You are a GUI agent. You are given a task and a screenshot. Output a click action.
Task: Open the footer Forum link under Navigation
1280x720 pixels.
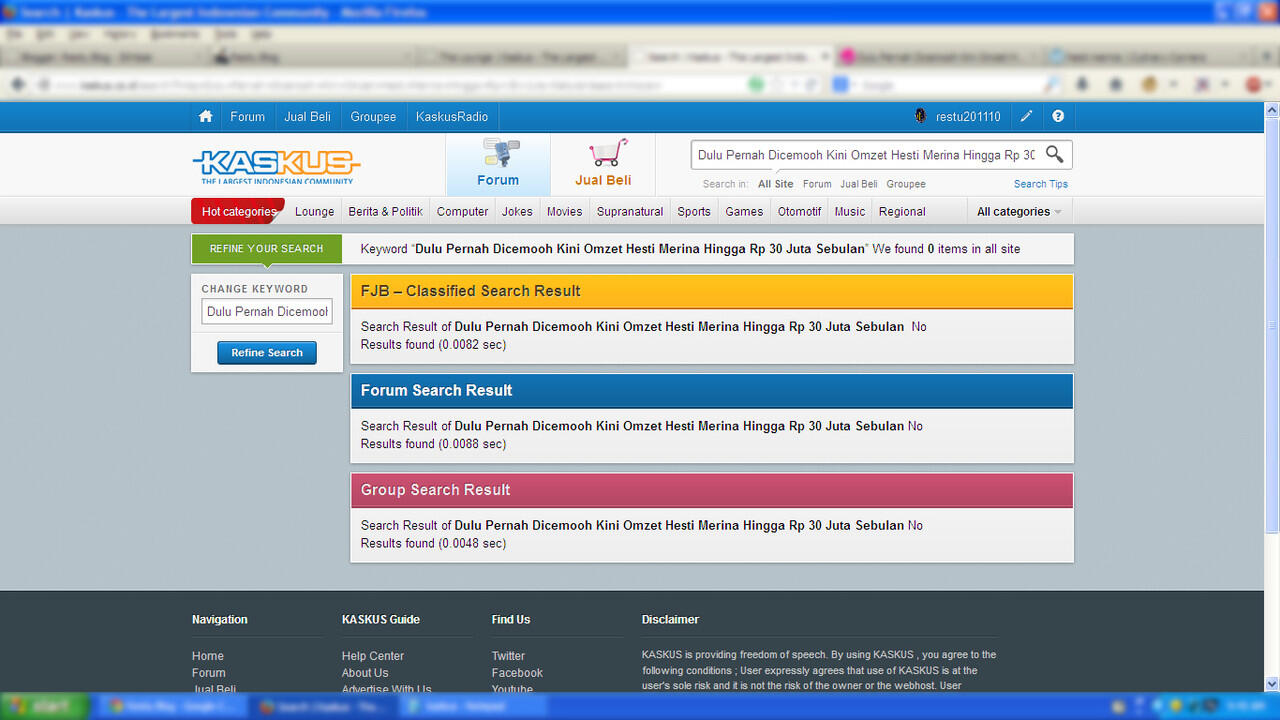click(209, 673)
